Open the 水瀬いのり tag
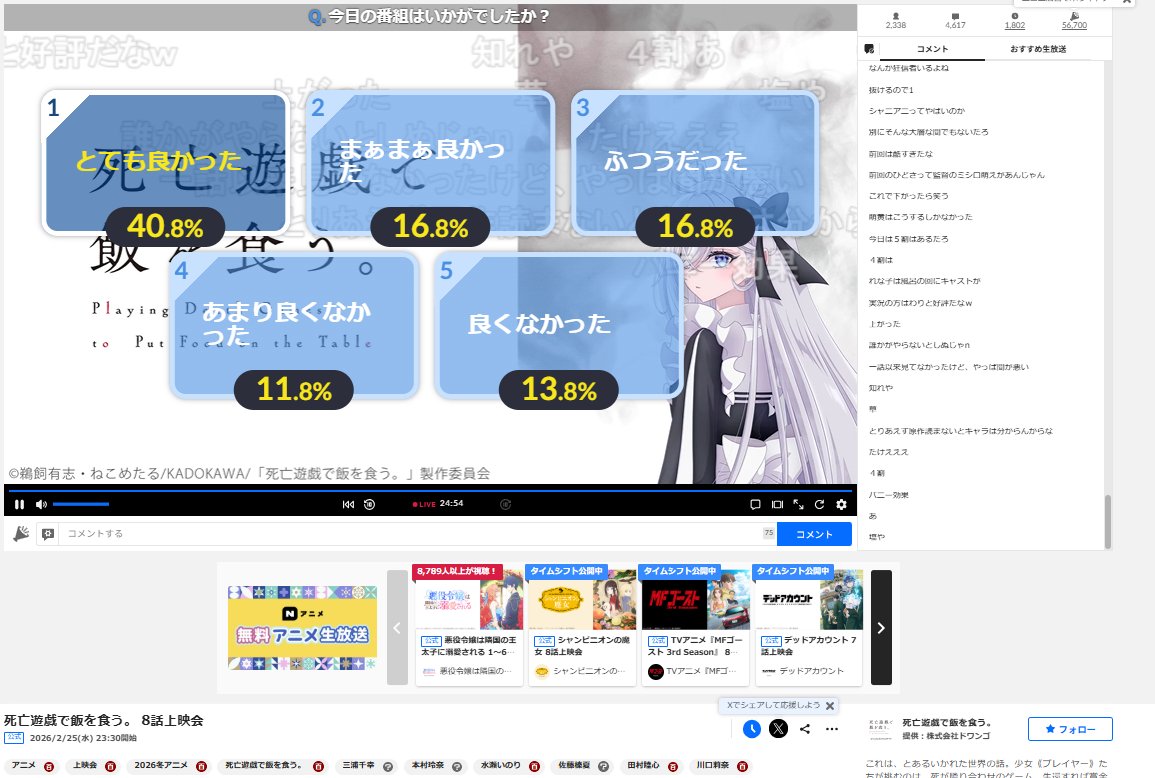This screenshot has width=1155, height=778. pyautogui.click(x=500, y=765)
